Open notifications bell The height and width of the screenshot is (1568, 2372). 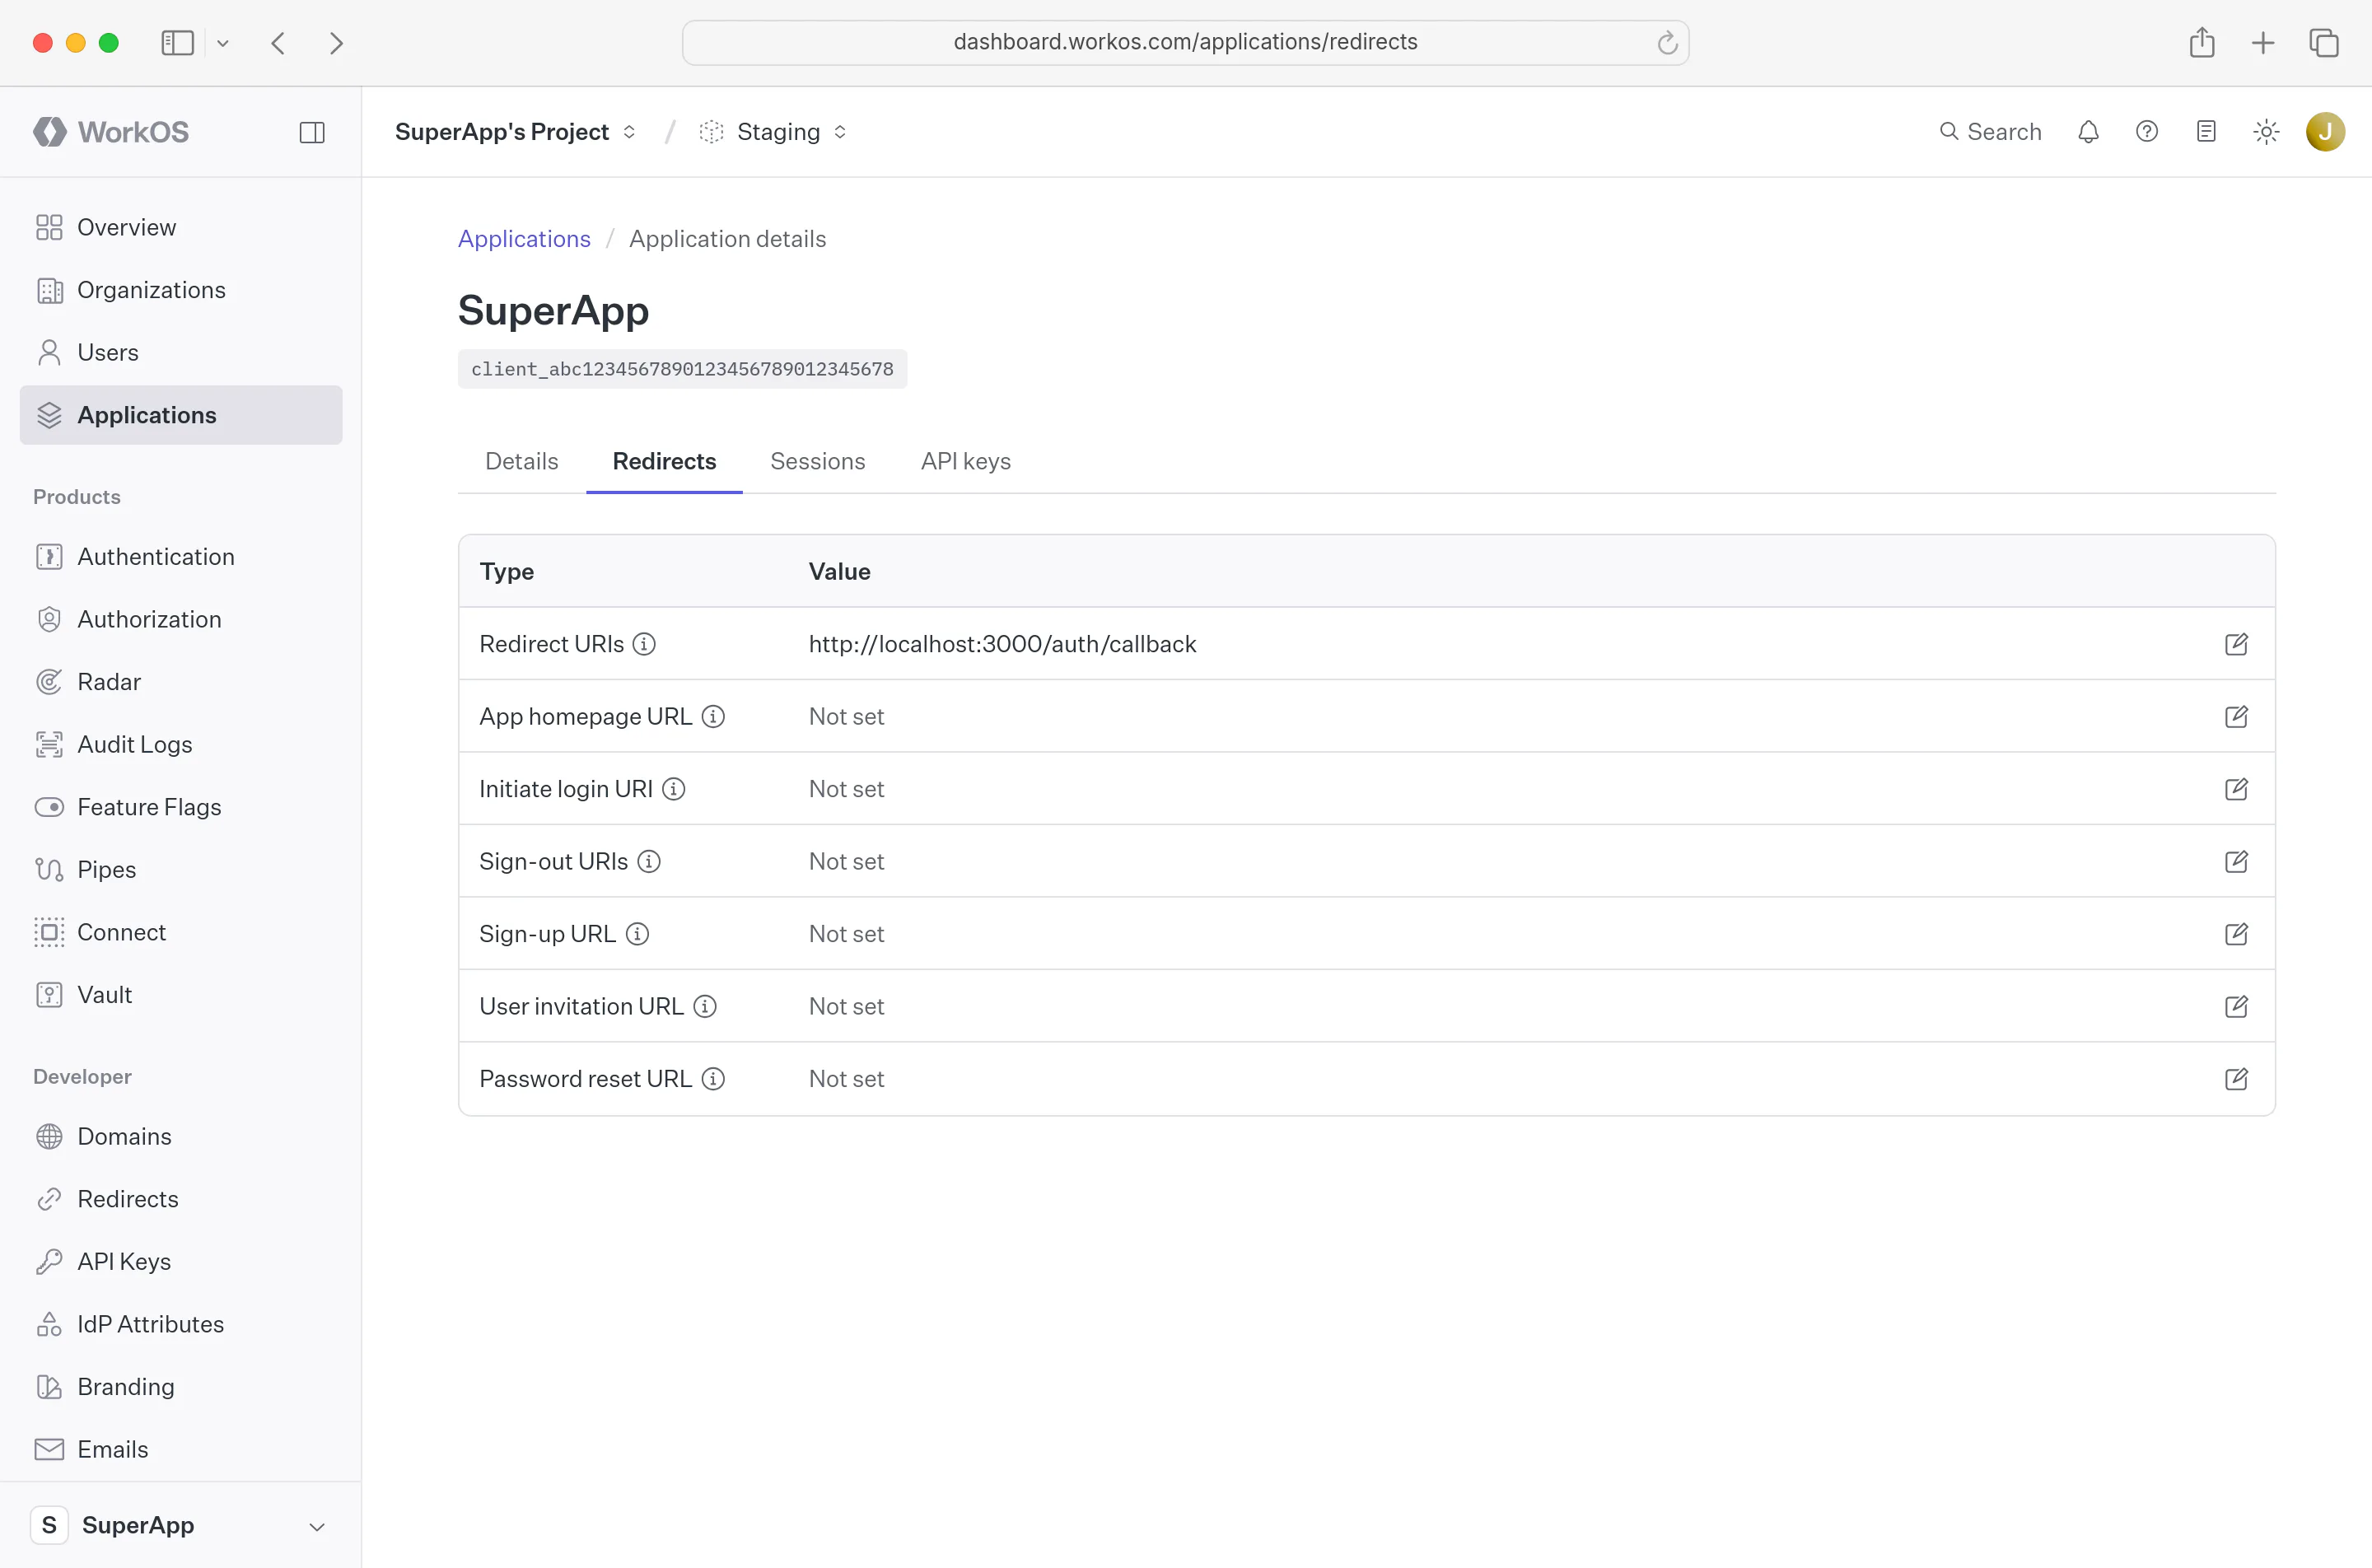point(2088,132)
